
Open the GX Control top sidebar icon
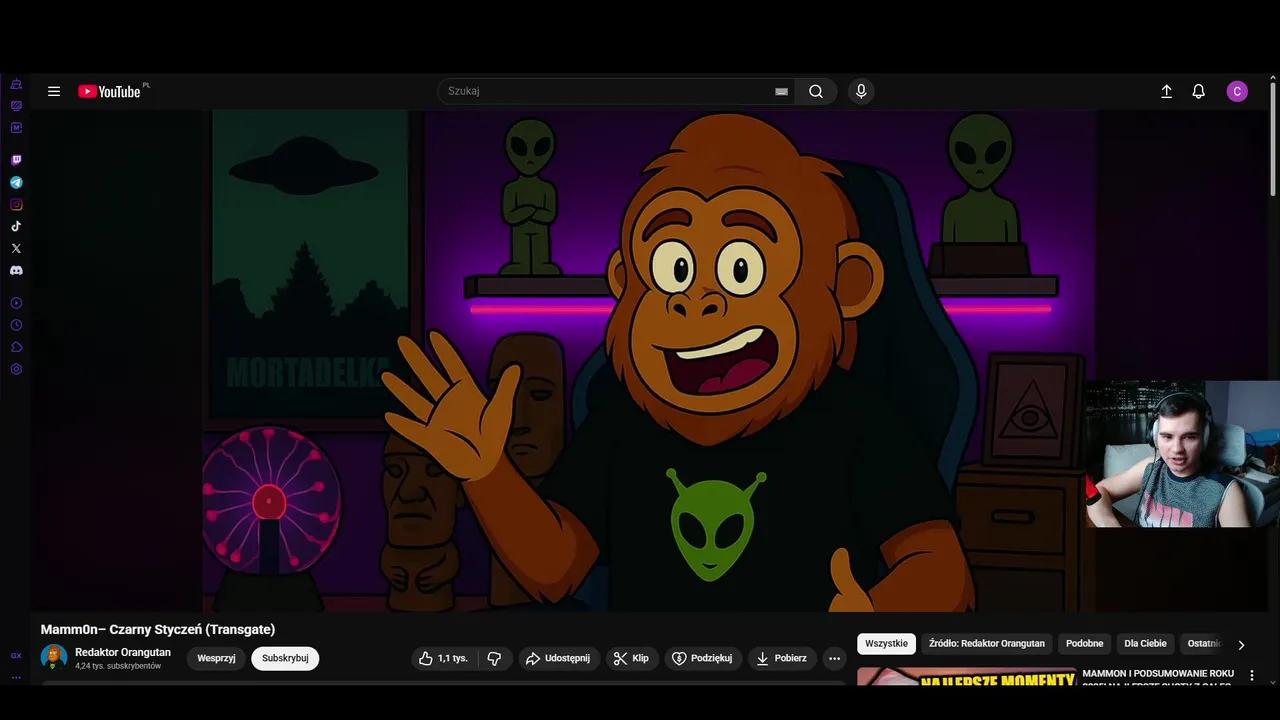(16, 84)
